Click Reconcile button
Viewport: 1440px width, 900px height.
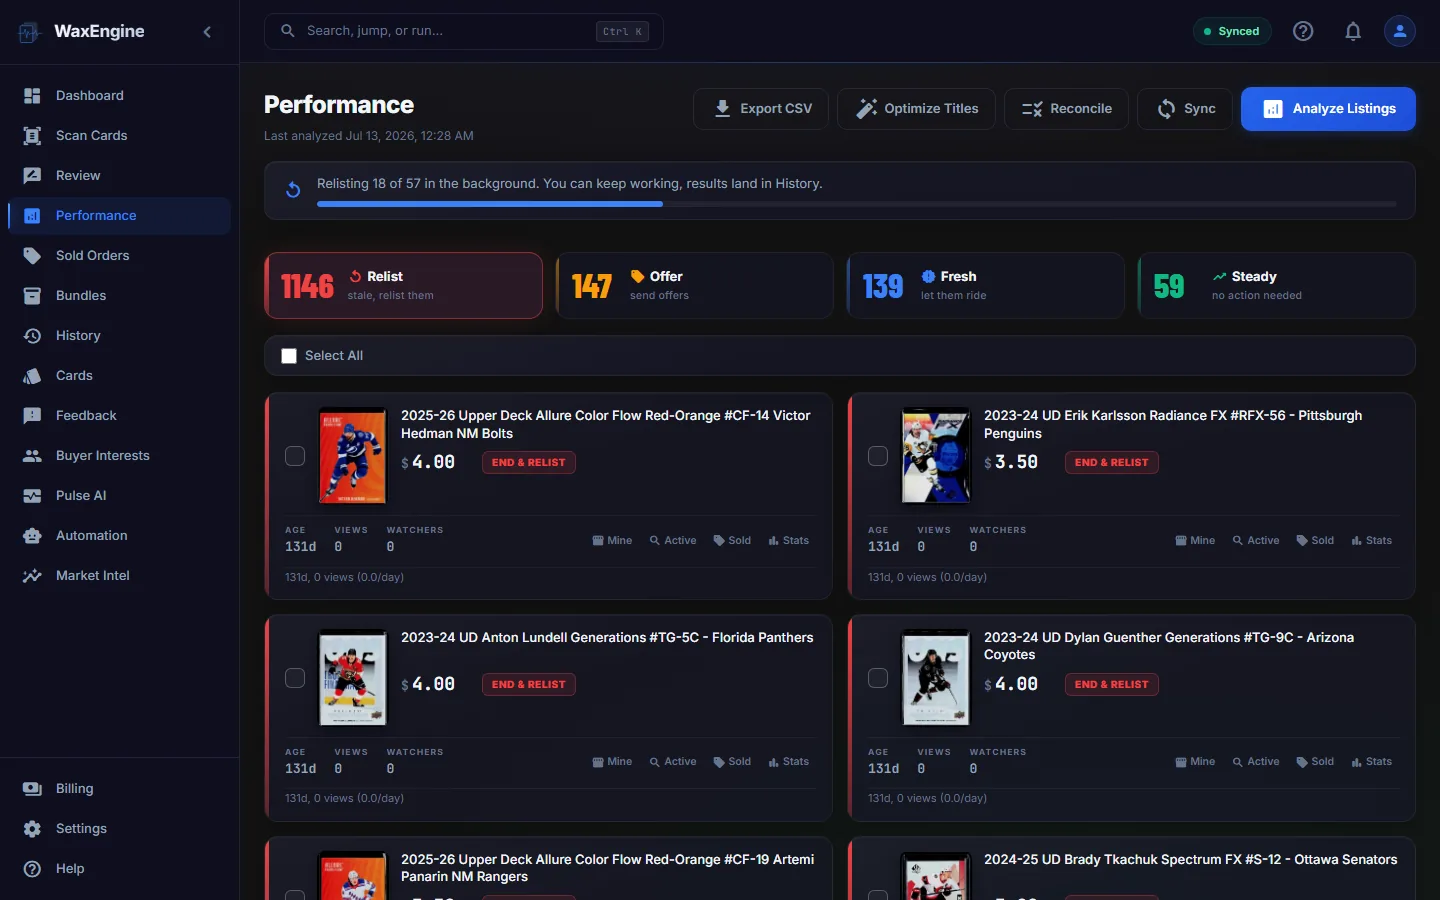click(x=1066, y=109)
